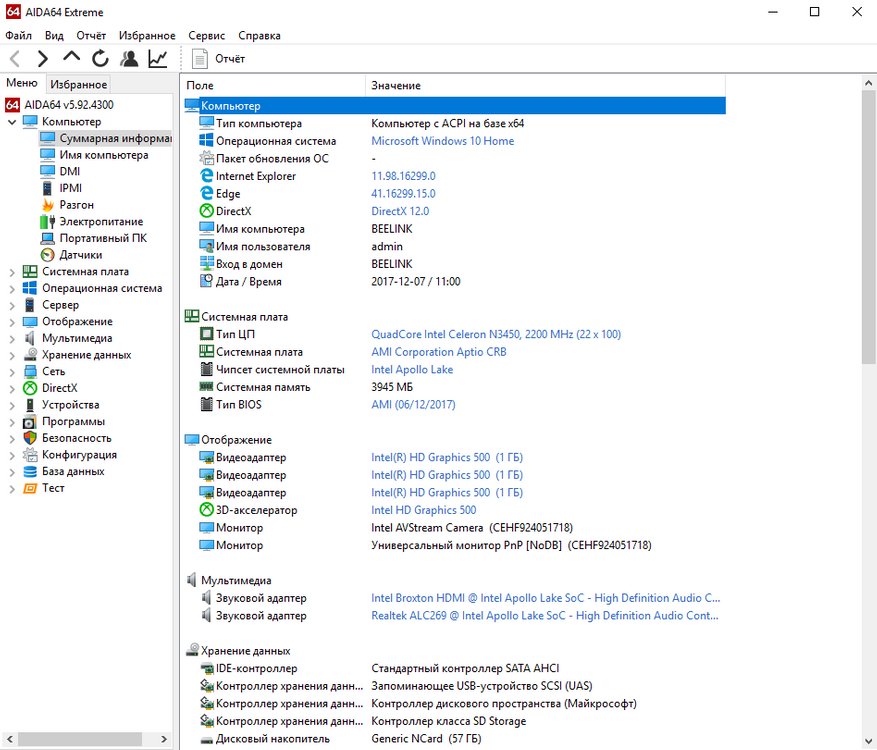Select Суммарная информация tree item

(106, 138)
